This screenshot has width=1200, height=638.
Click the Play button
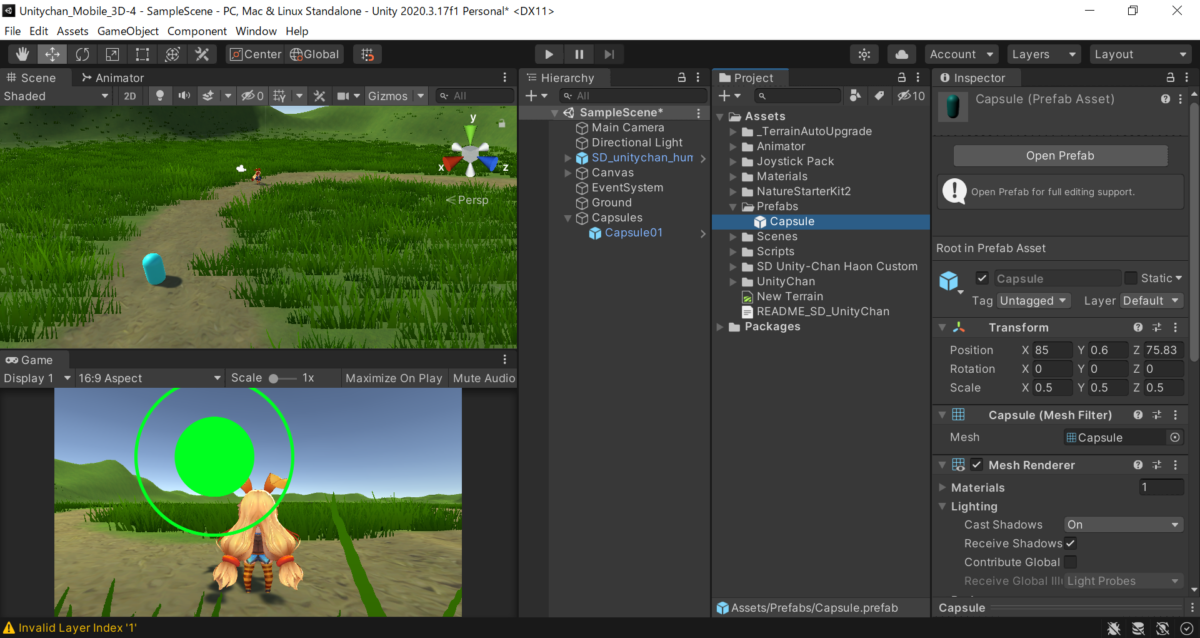(549, 54)
